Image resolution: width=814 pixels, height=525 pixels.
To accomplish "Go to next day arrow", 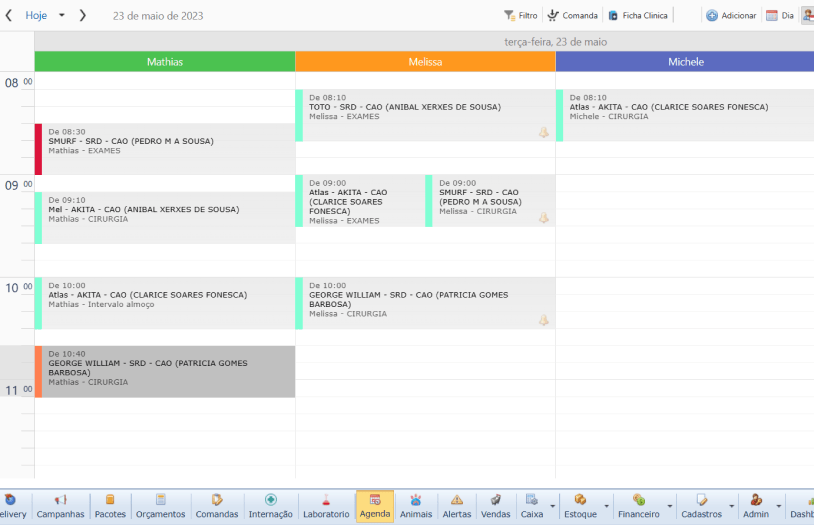I will [x=83, y=16].
